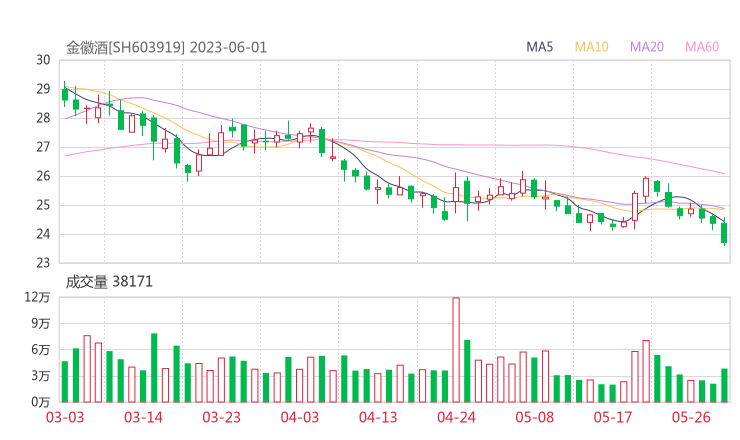Viewport: 740px width, 440px height.
Task: Click the 03-03 date label
Action: (65, 417)
